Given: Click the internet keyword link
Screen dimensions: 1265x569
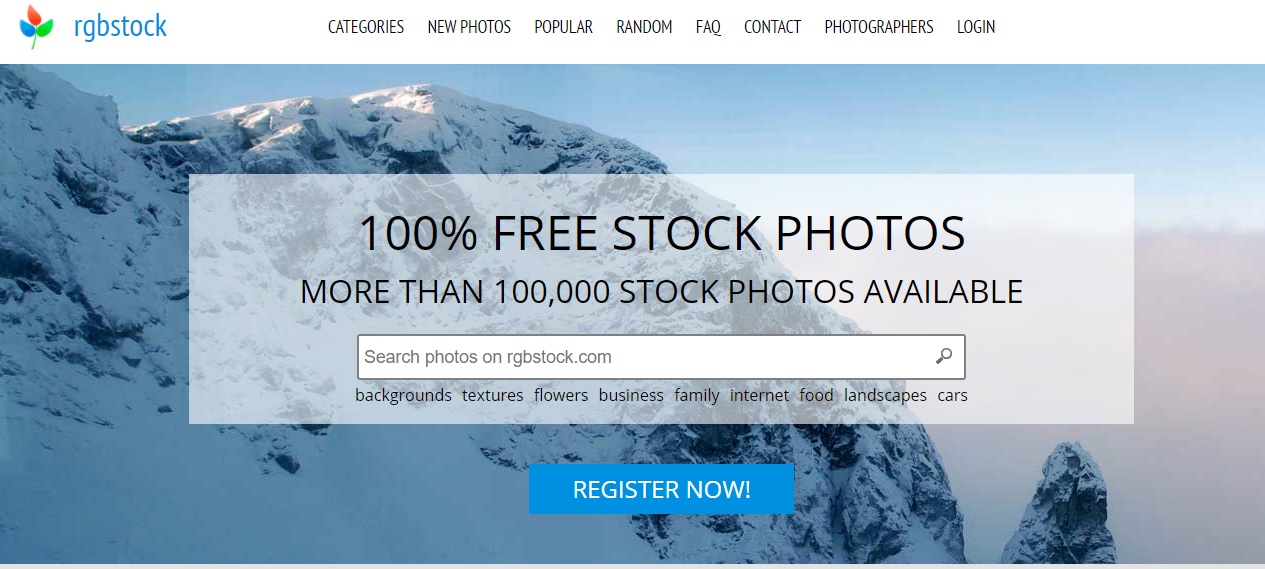Looking at the screenshot, I should (759, 395).
